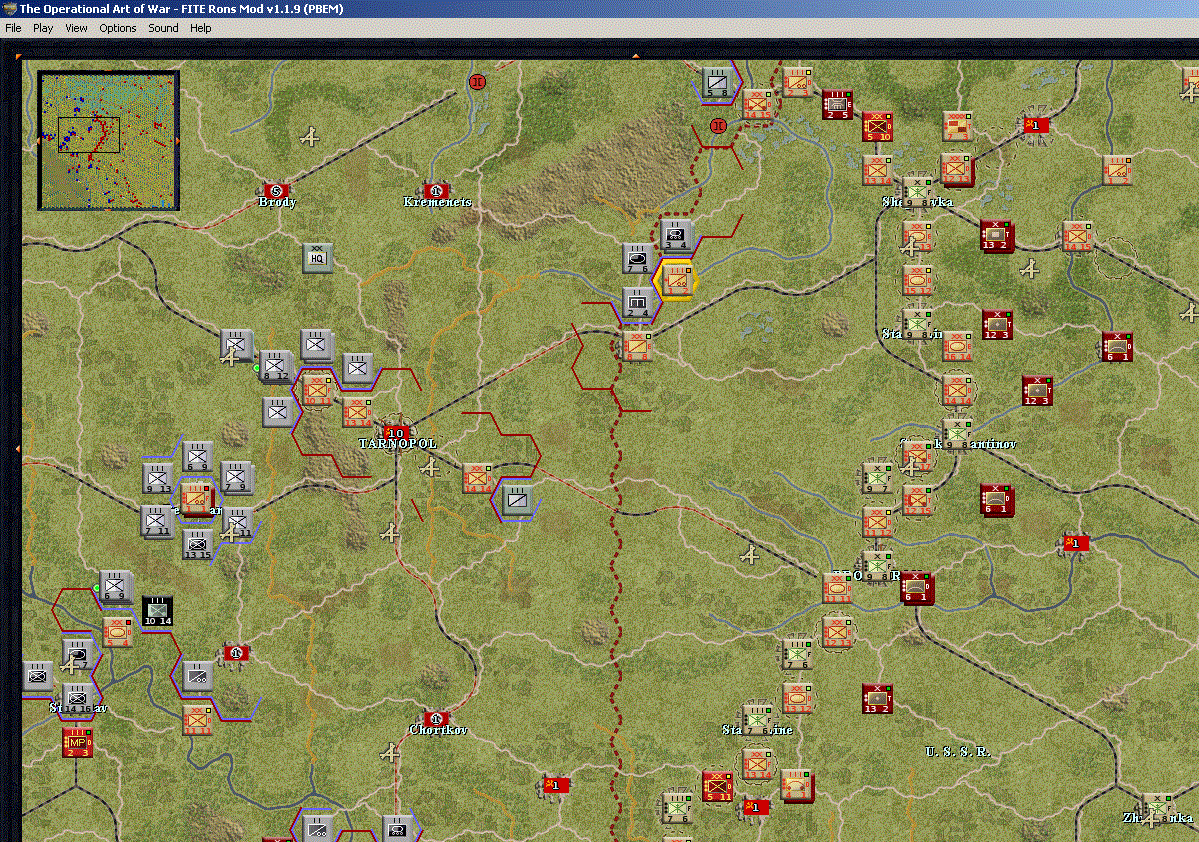
Task: Select the Soviet 16-14 armored unit
Action: tap(957, 346)
